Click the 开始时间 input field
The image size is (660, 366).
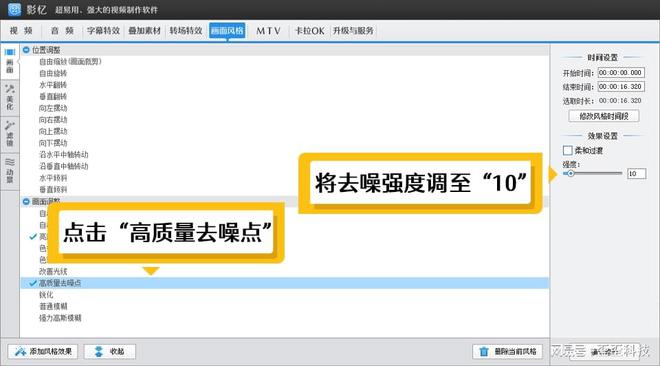point(621,73)
